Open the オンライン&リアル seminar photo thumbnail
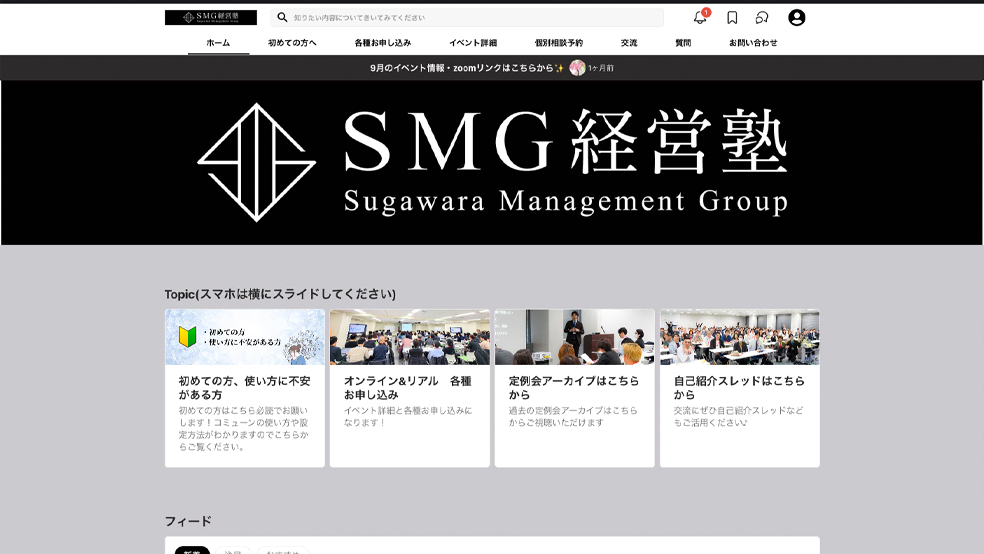Screen dimensions: 984x554 410,337
